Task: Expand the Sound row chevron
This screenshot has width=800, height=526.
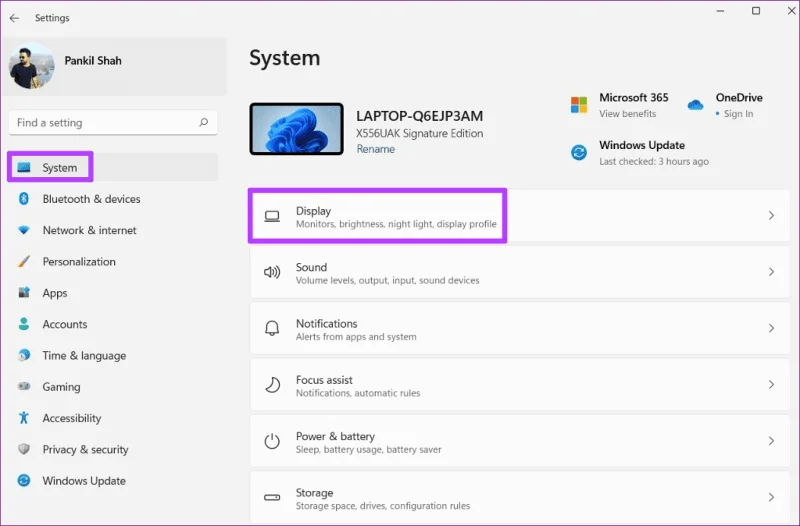Action: tap(771, 272)
